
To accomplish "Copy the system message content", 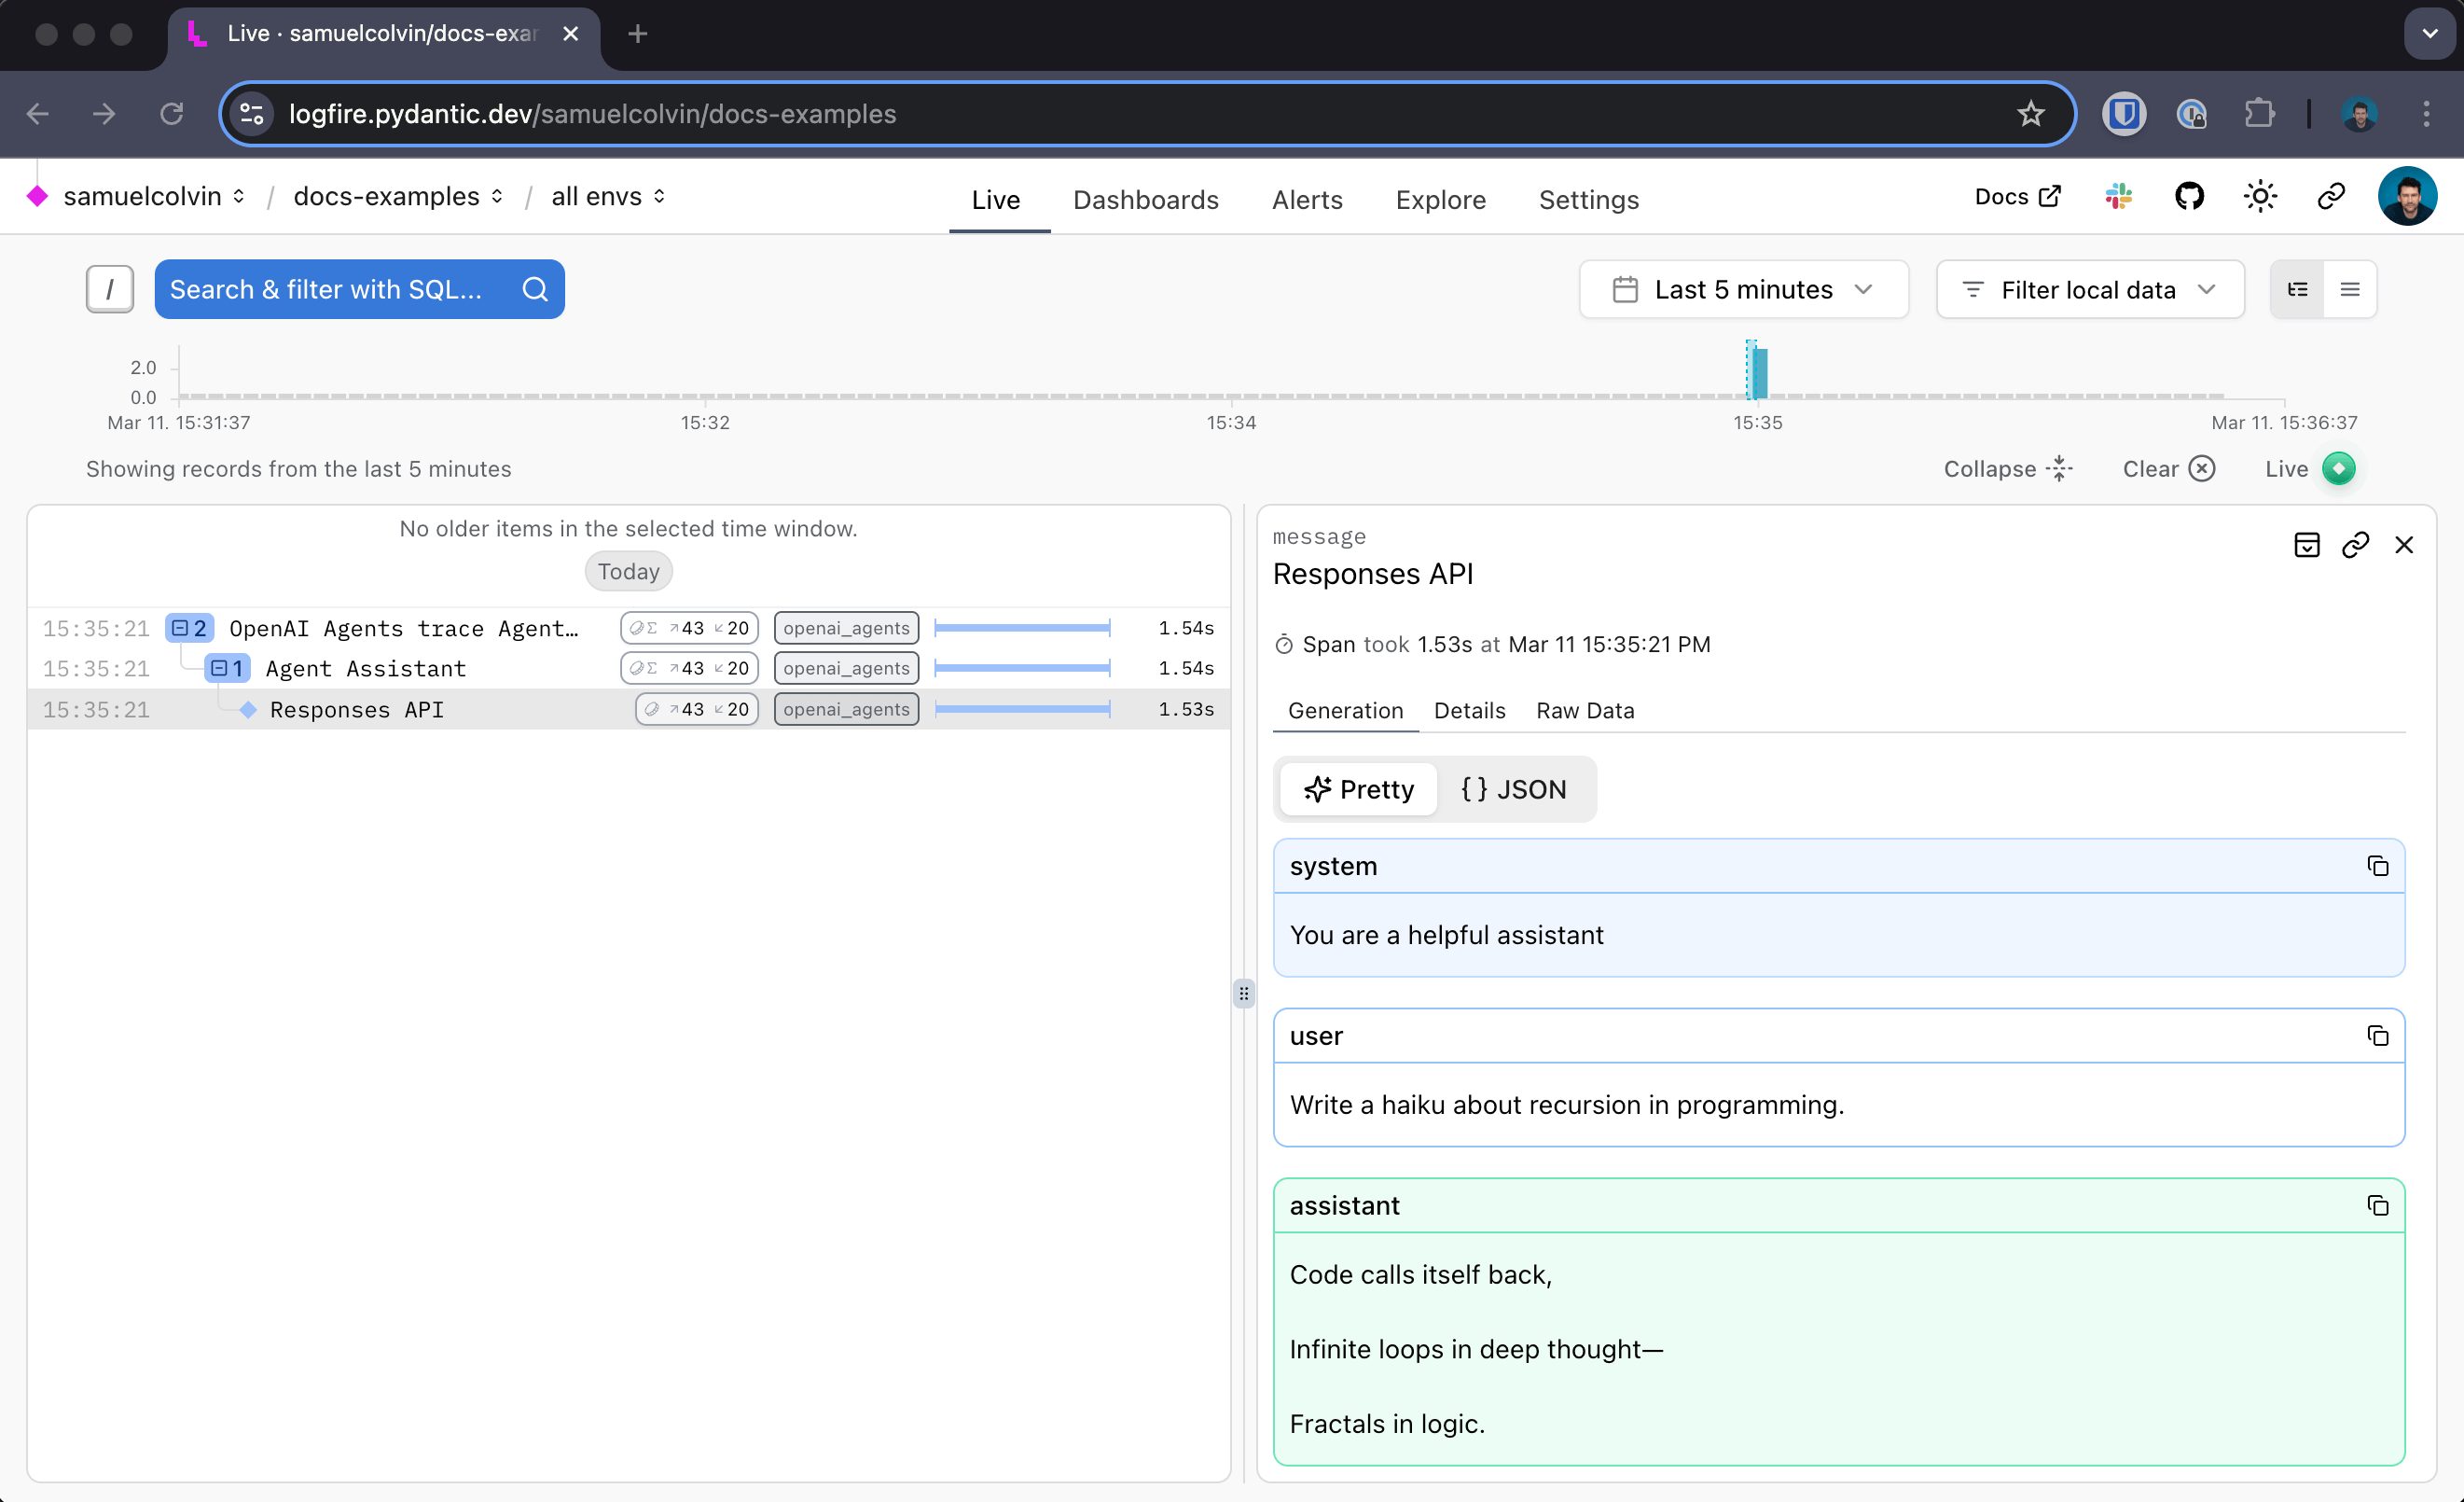I will [x=2378, y=866].
